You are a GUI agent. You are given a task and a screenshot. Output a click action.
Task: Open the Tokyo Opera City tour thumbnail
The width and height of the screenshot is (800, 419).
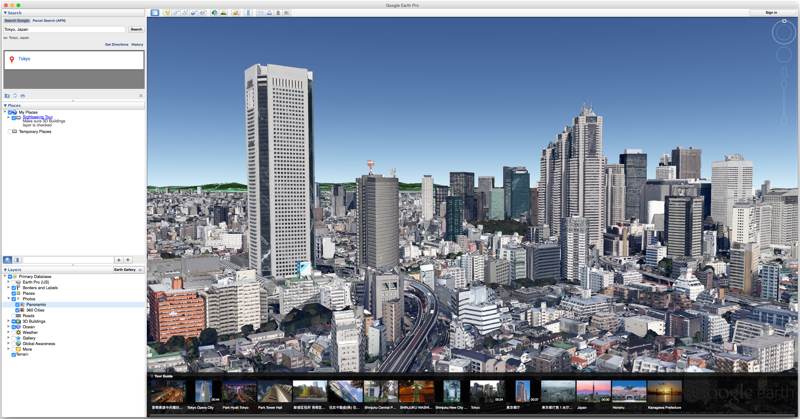pos(204,392)
